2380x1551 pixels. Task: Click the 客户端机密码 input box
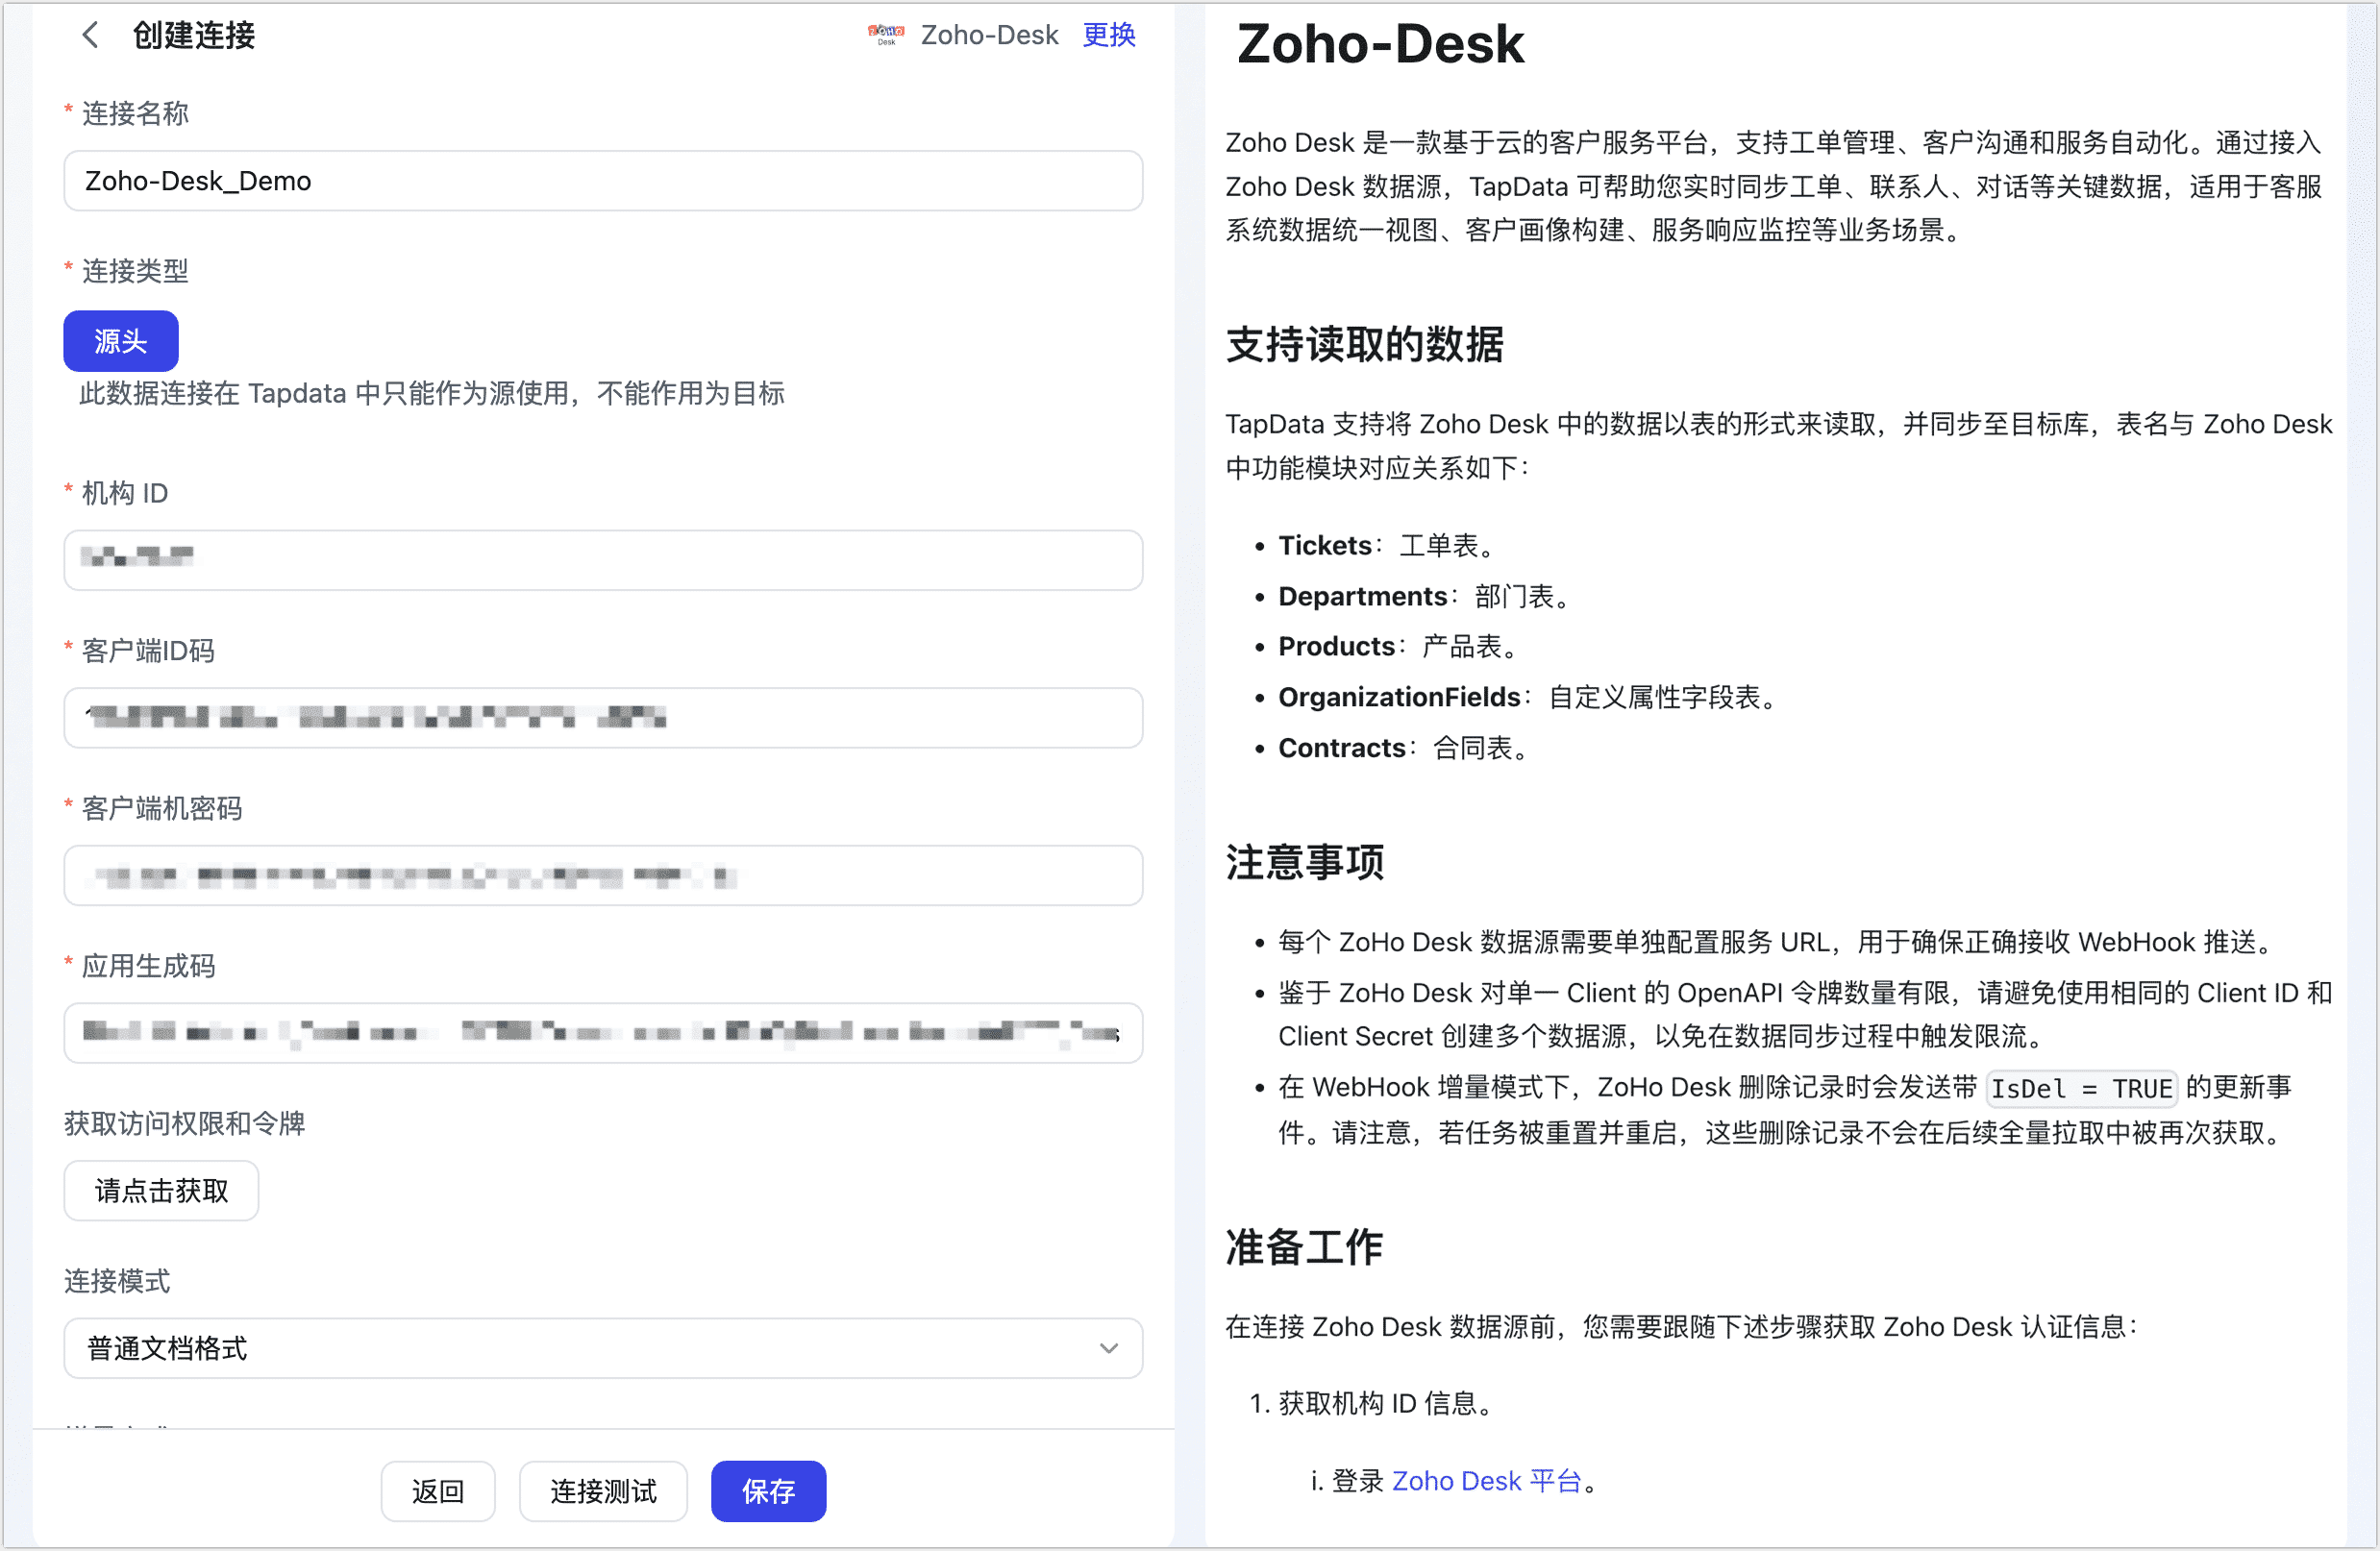(x=602, y=876)
